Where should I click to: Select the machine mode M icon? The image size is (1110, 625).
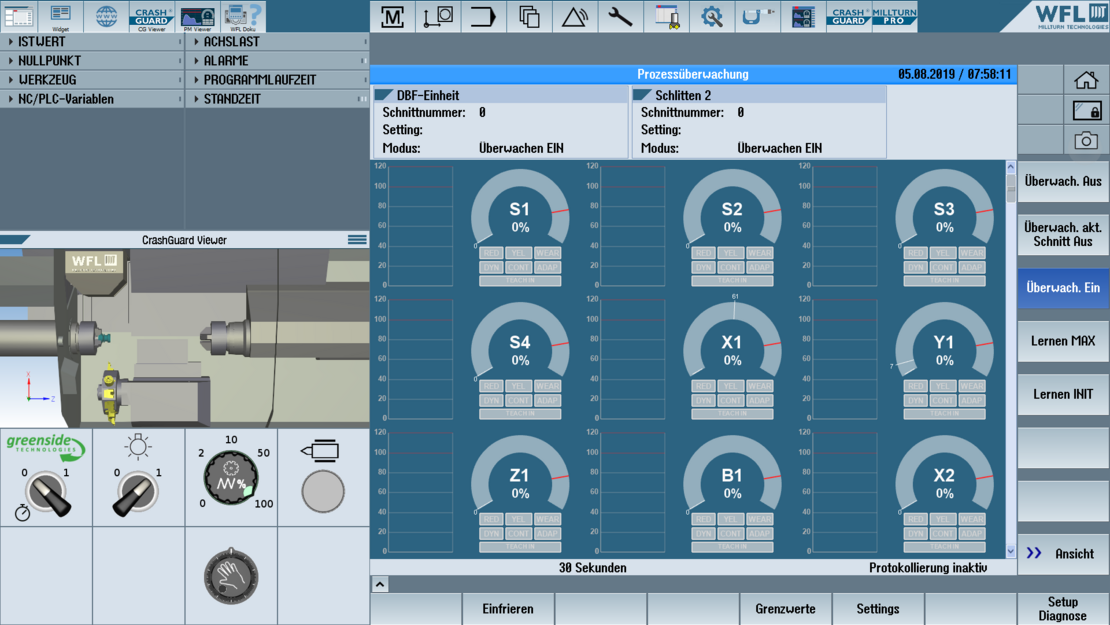pos(393,16)
